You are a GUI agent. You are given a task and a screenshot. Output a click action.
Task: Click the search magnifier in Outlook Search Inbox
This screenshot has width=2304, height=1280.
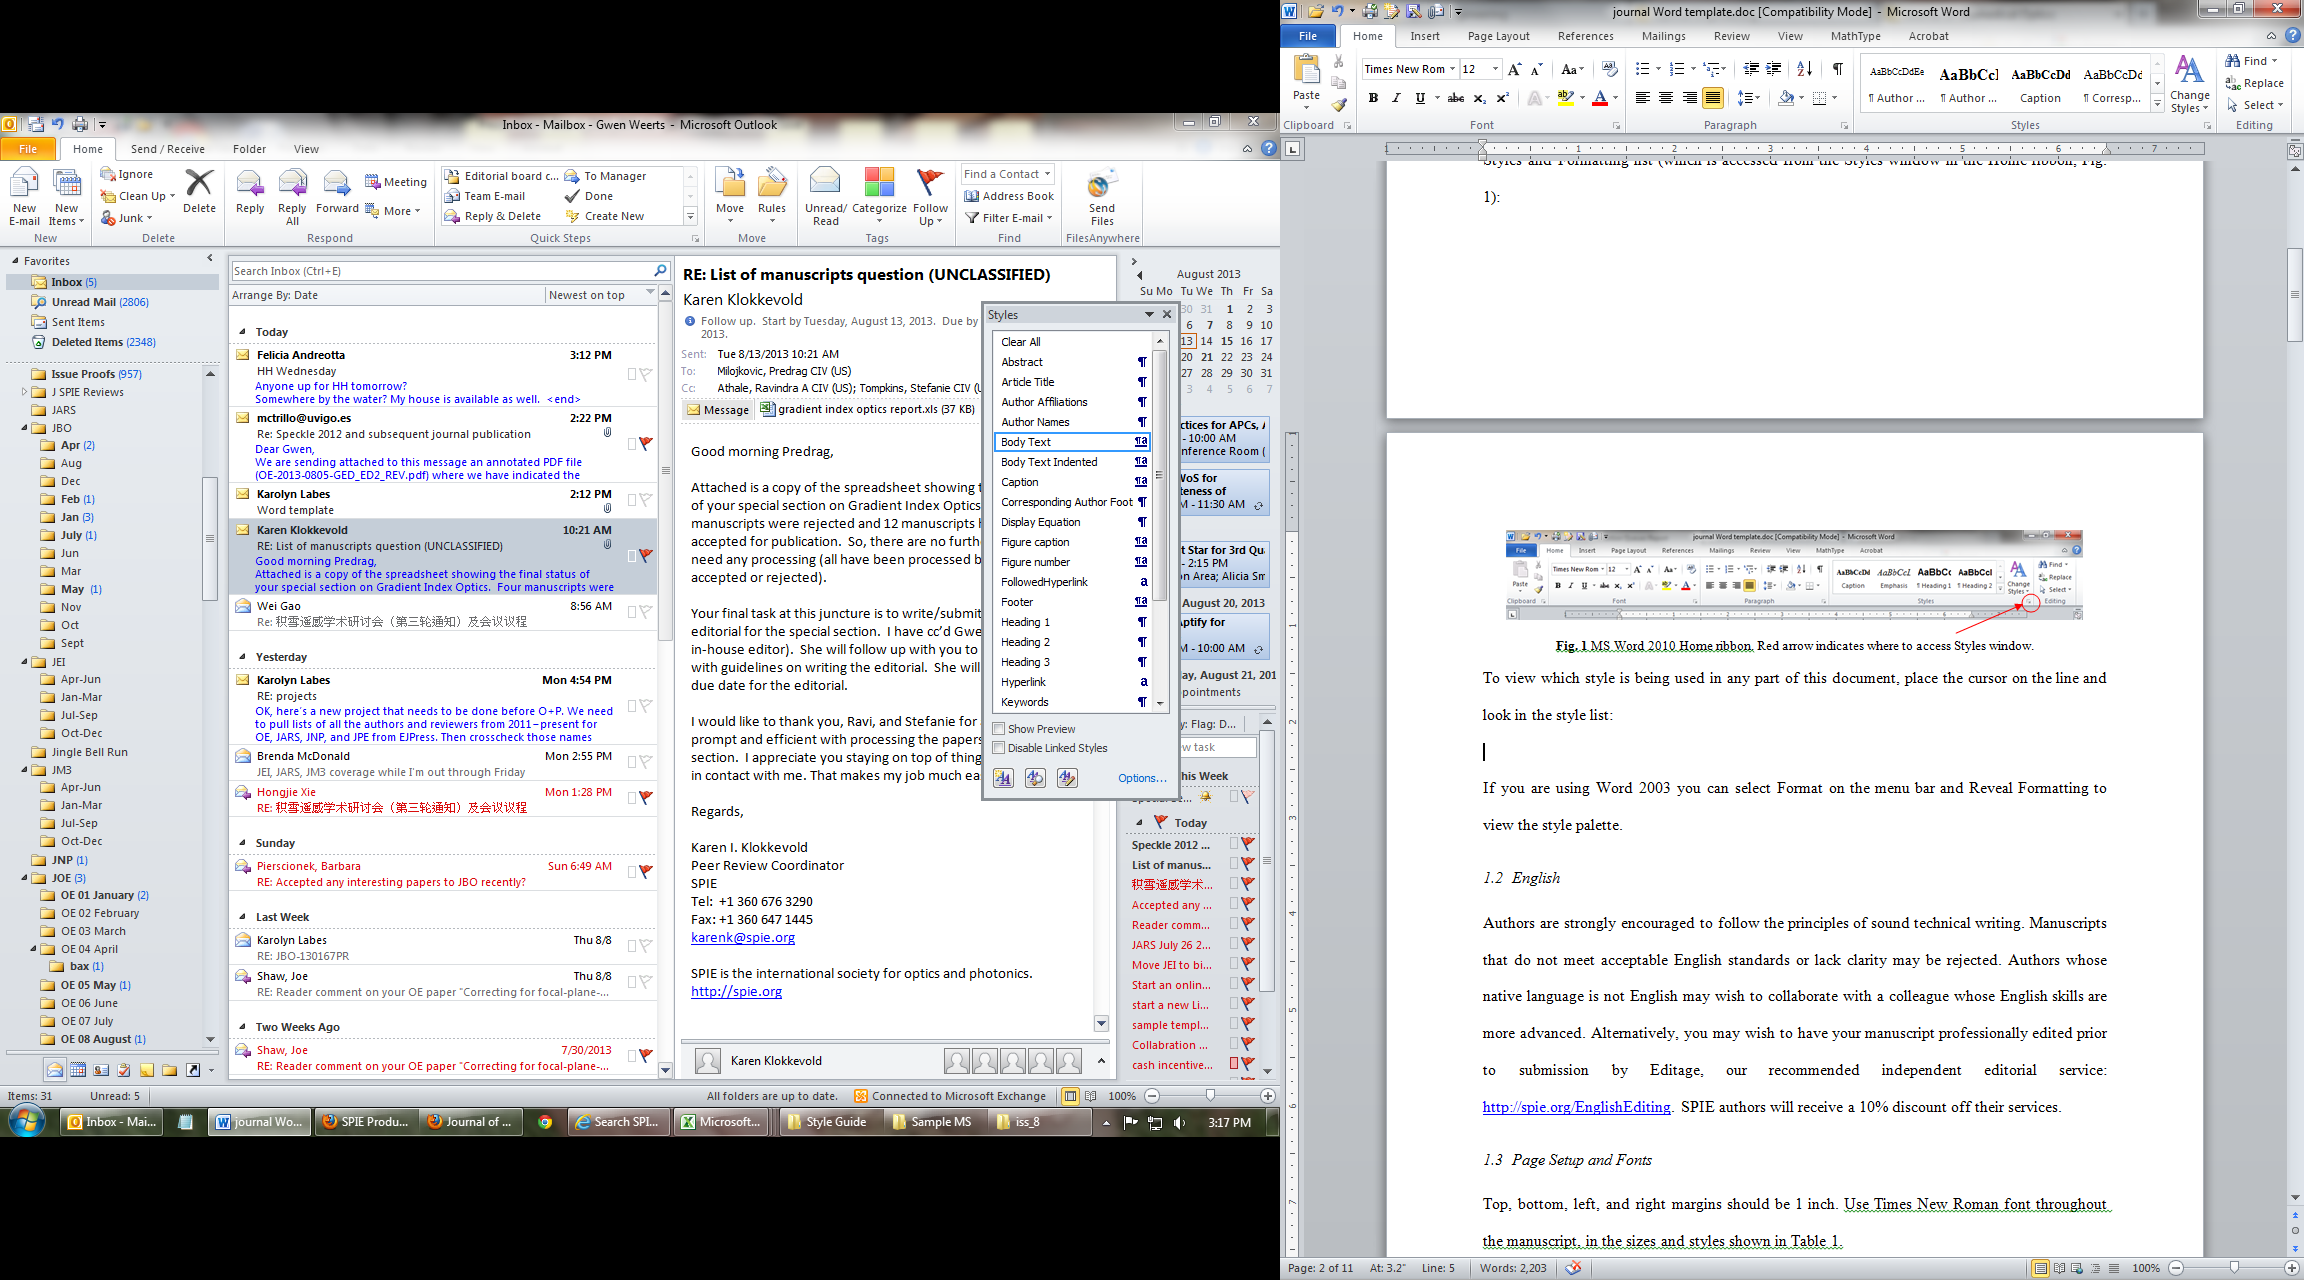pos(660,271)
